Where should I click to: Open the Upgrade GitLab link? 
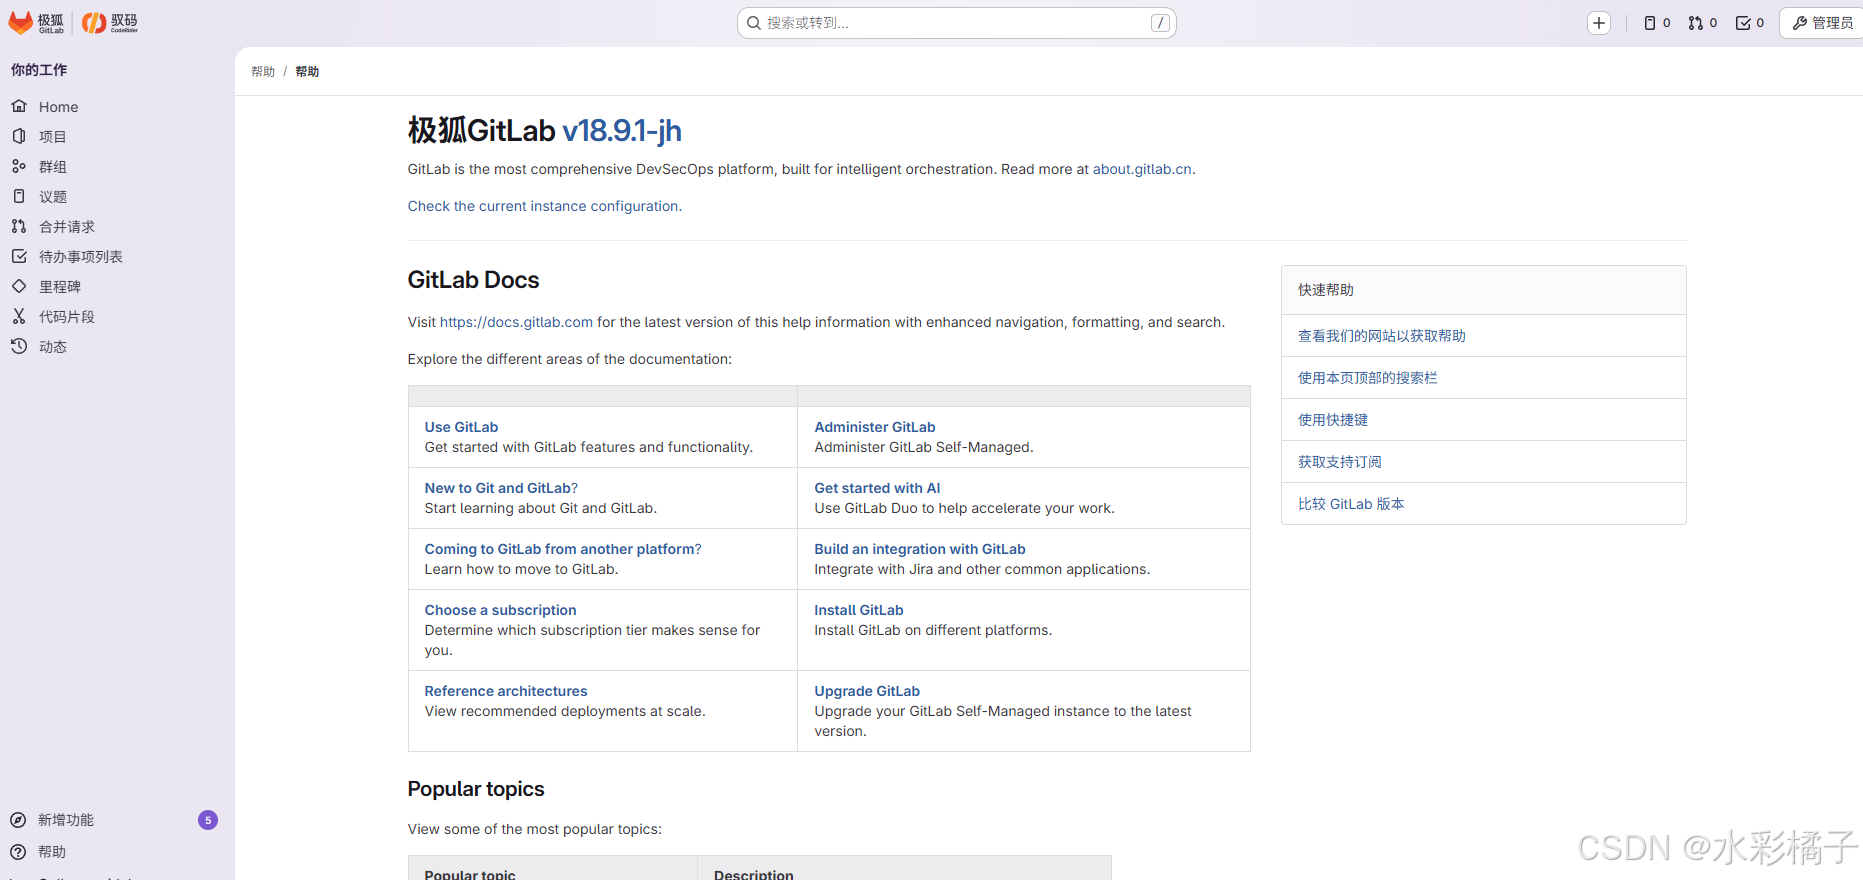(x=867, y=691)
